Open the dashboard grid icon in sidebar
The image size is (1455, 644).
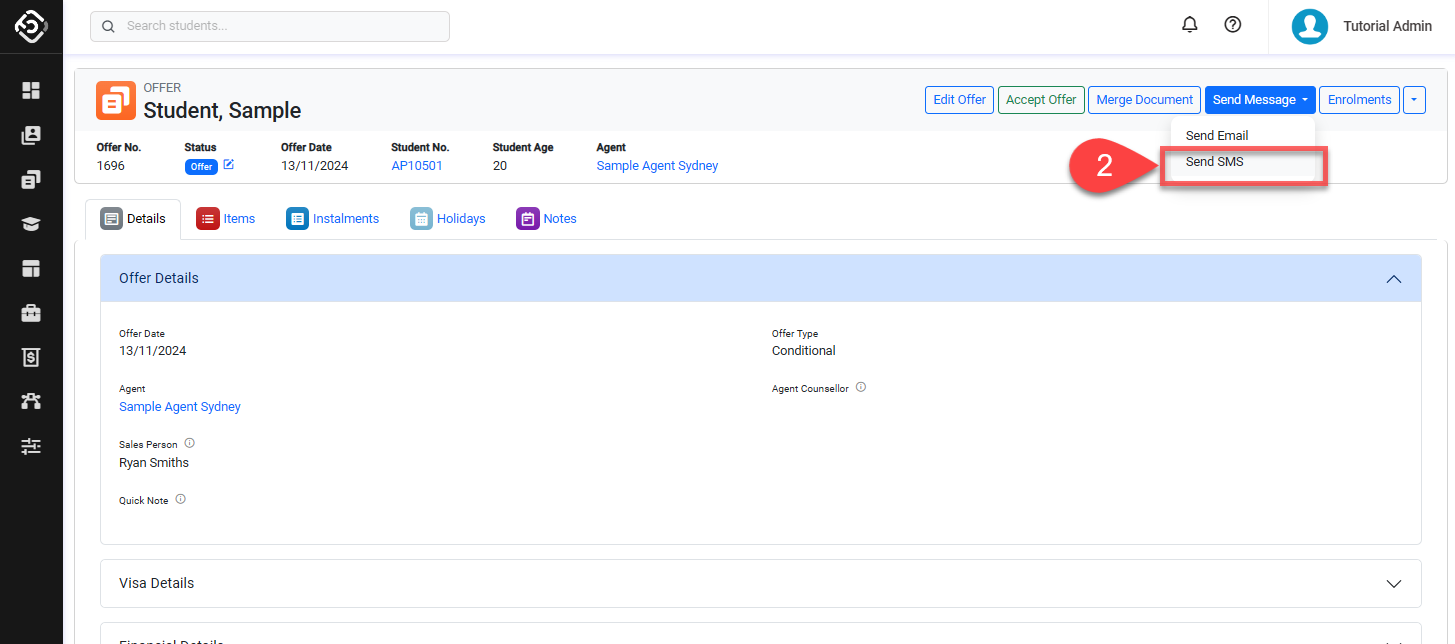point(31,91)
